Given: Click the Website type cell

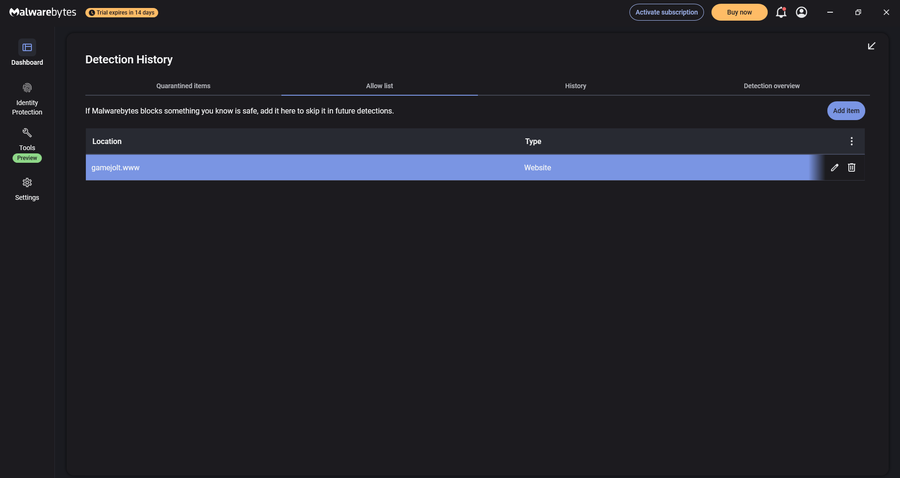Looking at the screenshot, I should (537, 168).
